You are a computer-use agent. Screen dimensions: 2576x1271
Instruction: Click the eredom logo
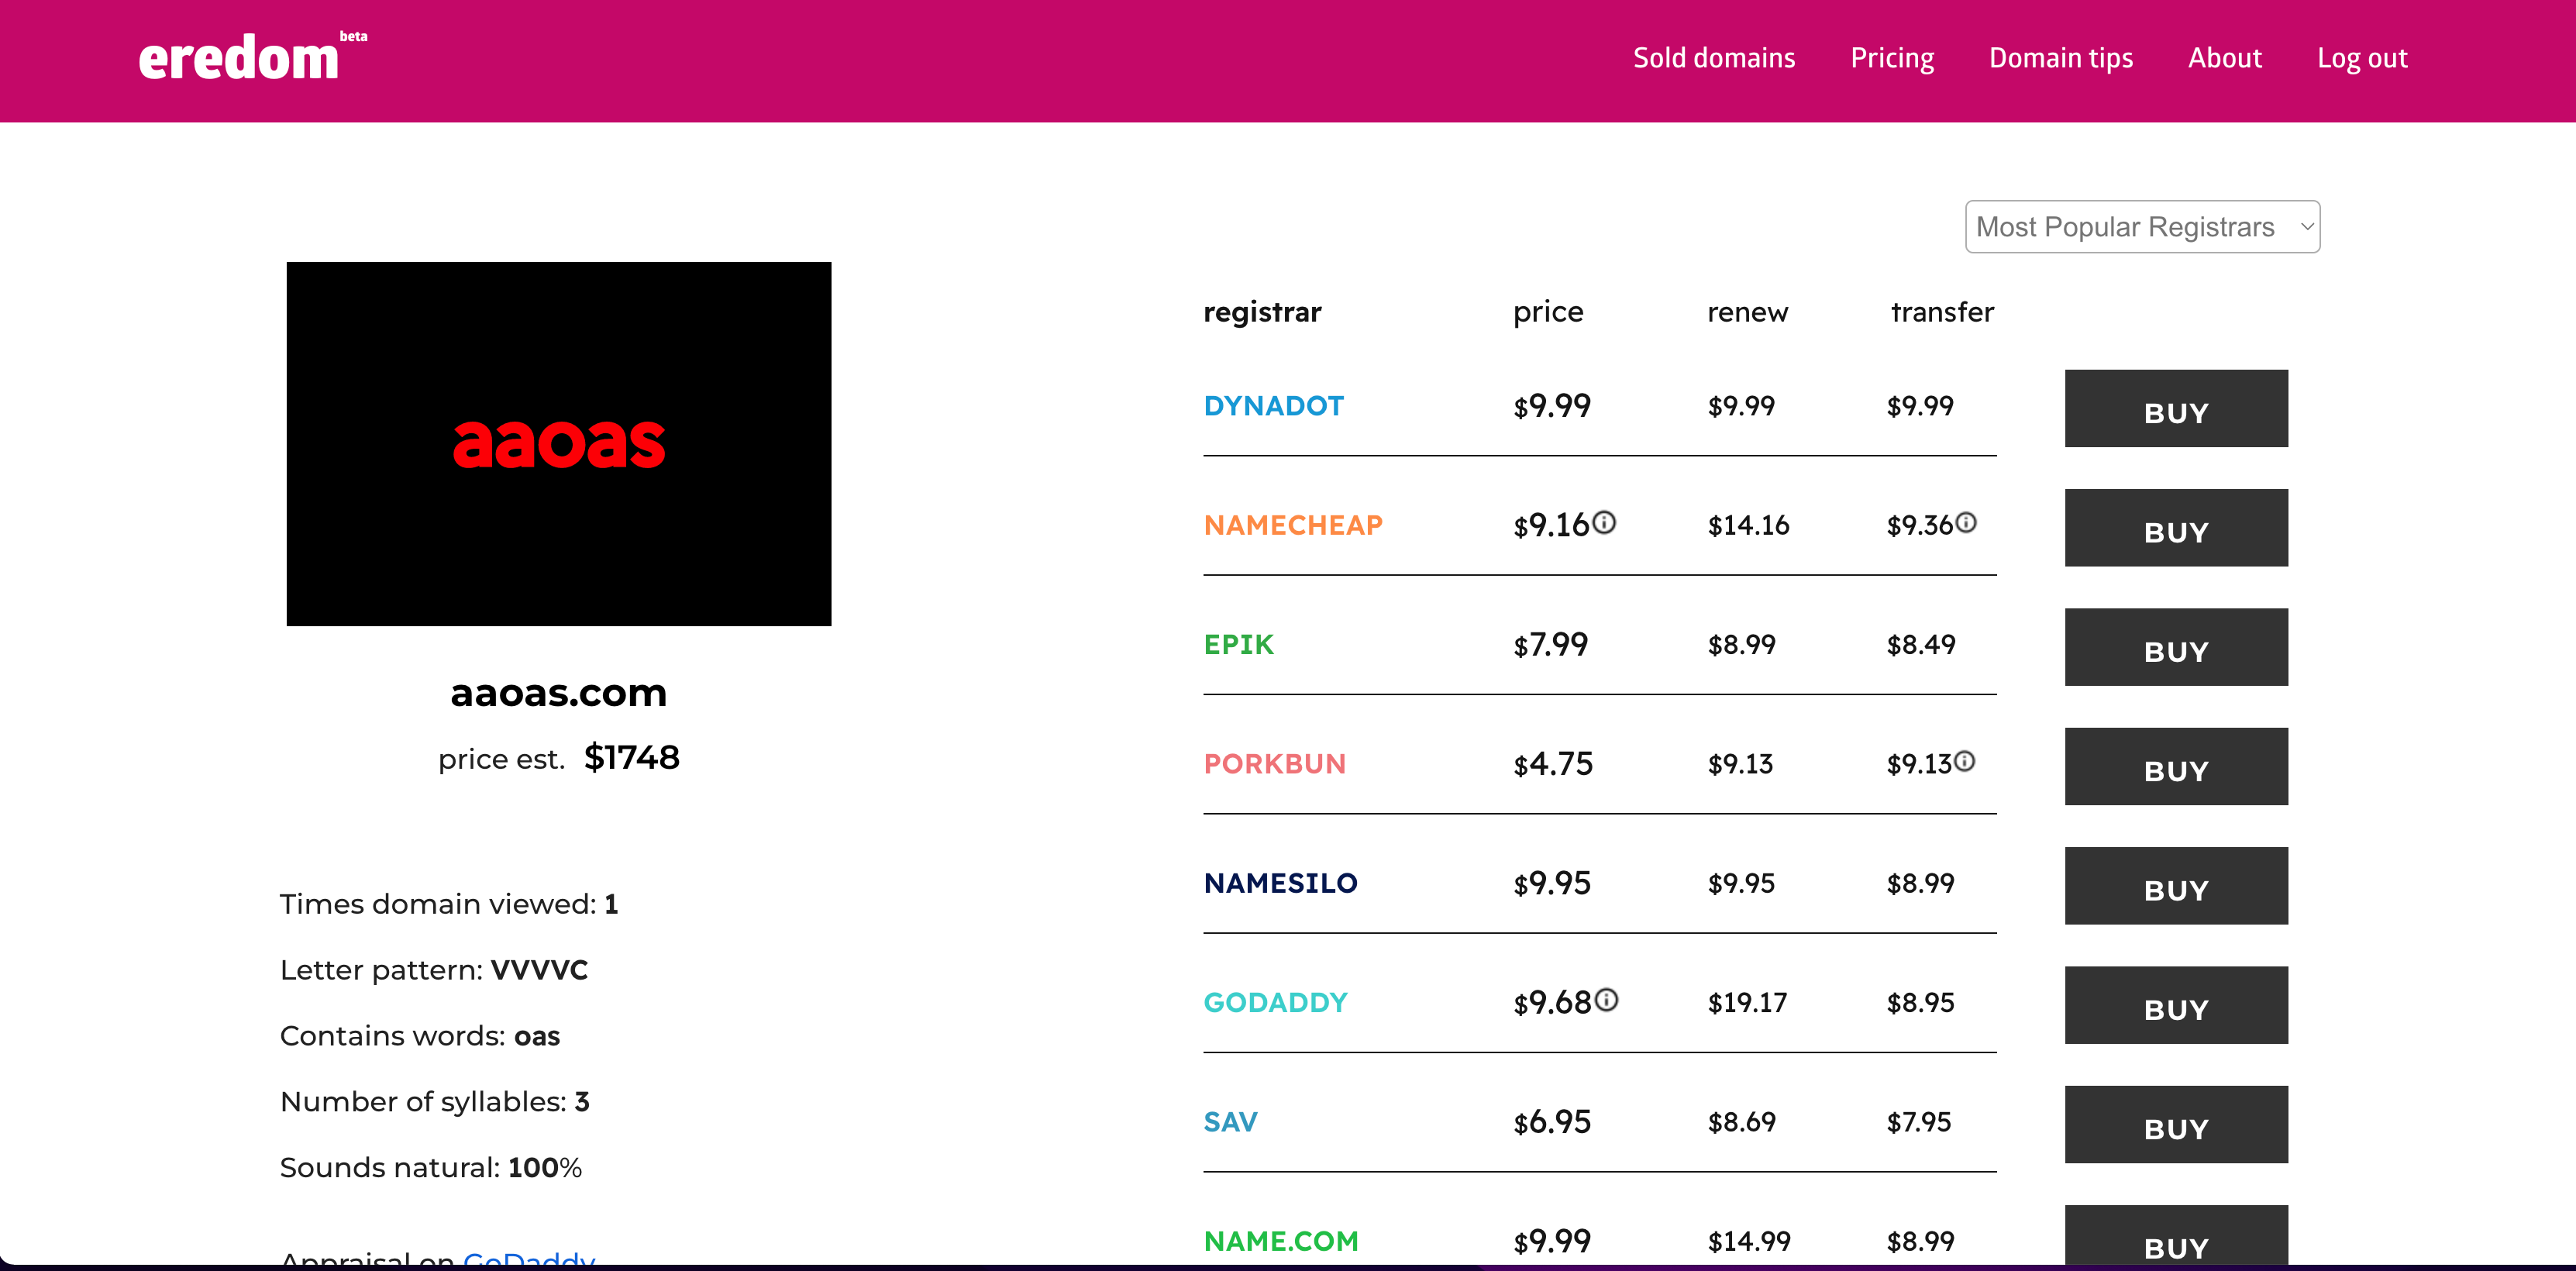[240, 58]
